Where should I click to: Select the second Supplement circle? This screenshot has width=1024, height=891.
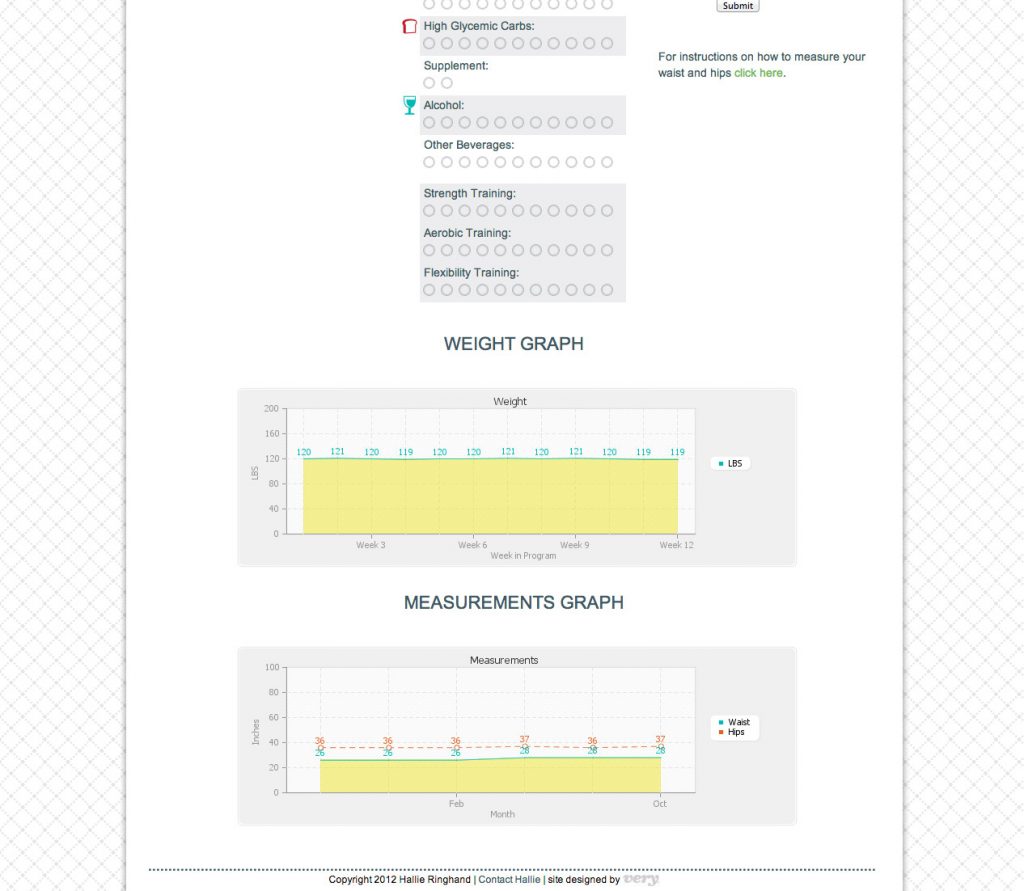pos(447,83)
